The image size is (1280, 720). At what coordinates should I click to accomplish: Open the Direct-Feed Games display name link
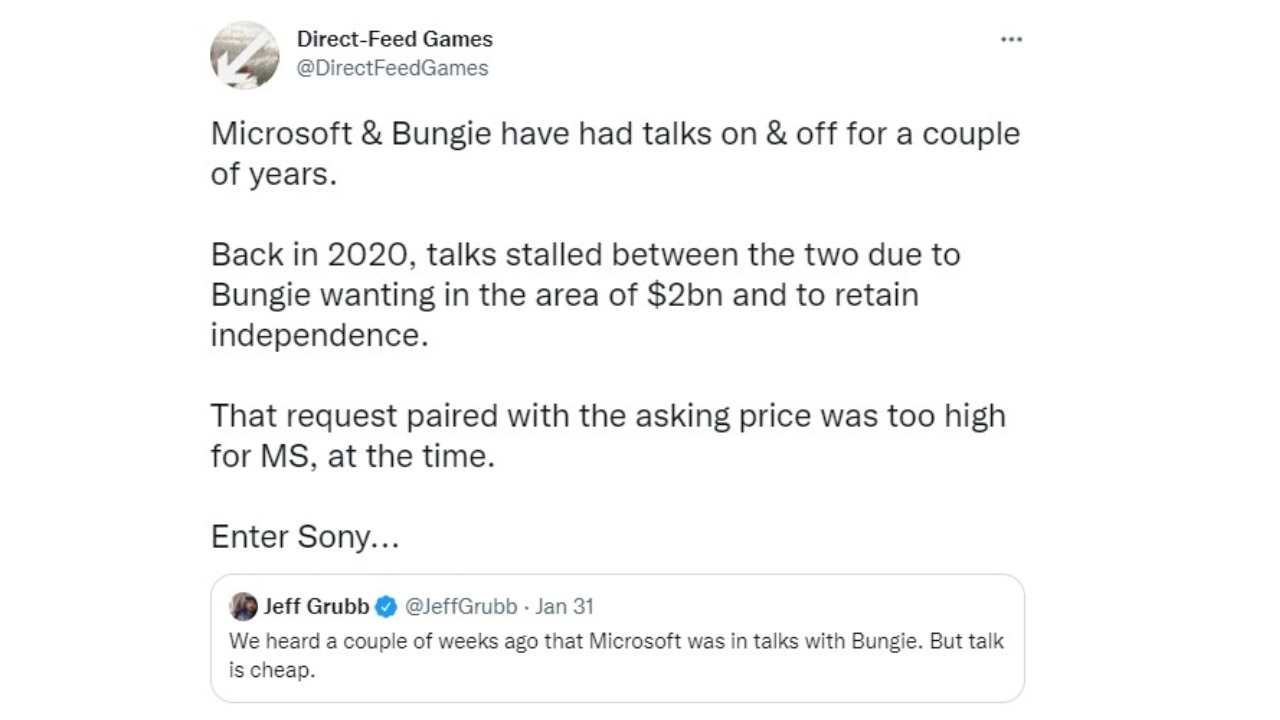click(394, 39)
